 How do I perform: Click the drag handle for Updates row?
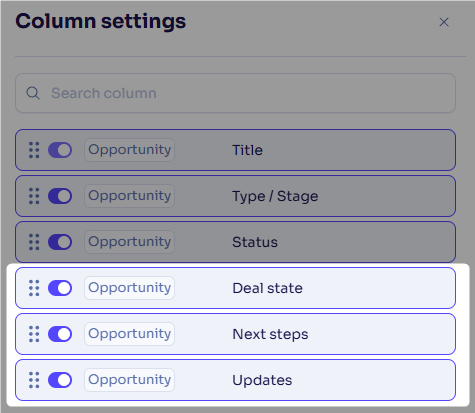(x=34, y=380)
